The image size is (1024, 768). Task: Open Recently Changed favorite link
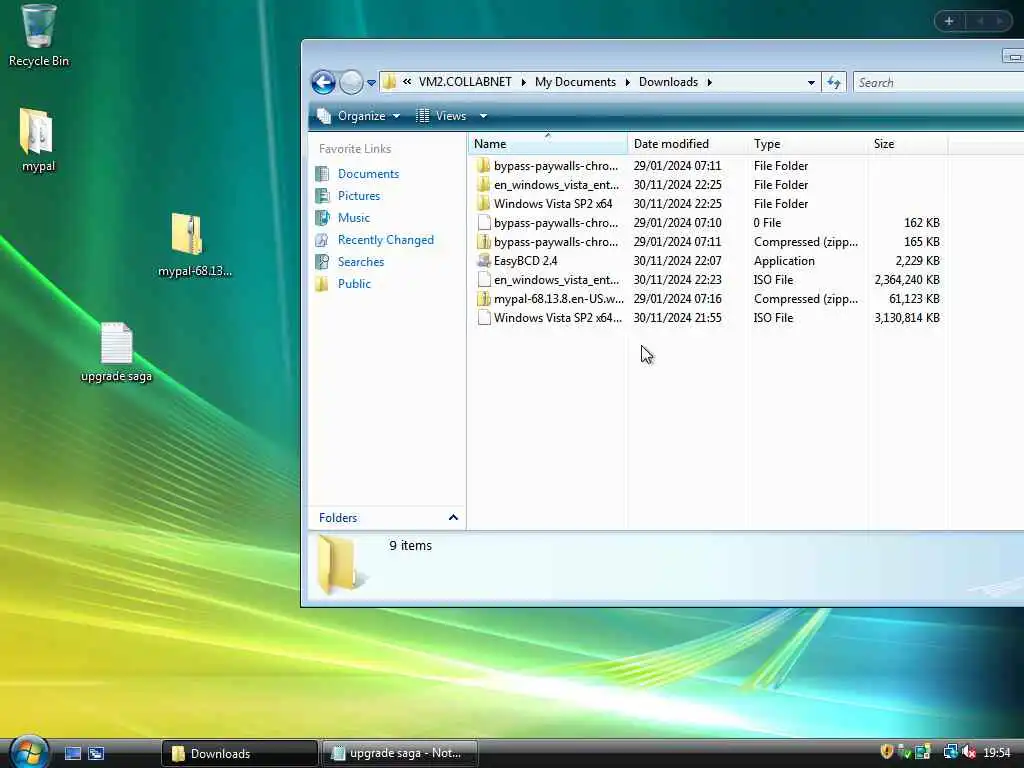pos(385,240)
